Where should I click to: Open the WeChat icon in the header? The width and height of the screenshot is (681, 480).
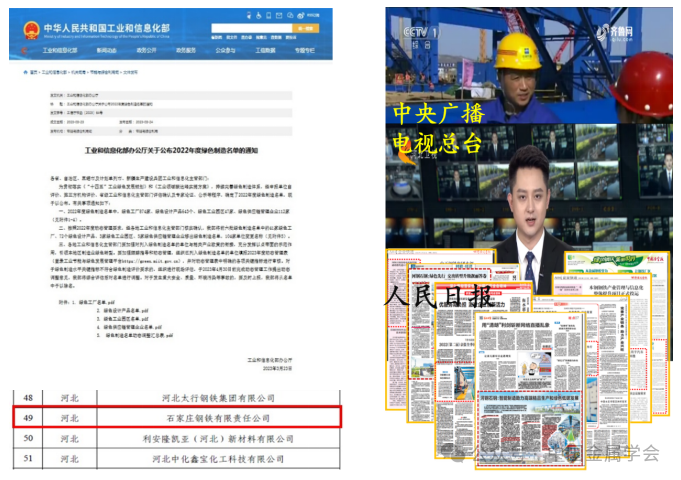pyautogui.click(x=290, y=16)
